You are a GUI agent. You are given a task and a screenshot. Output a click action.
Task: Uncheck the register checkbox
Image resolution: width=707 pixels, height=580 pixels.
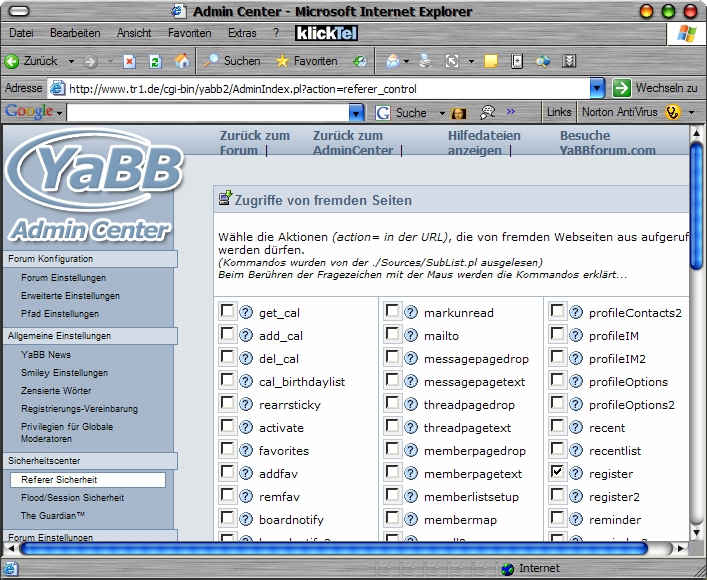[x=557, y=472]
